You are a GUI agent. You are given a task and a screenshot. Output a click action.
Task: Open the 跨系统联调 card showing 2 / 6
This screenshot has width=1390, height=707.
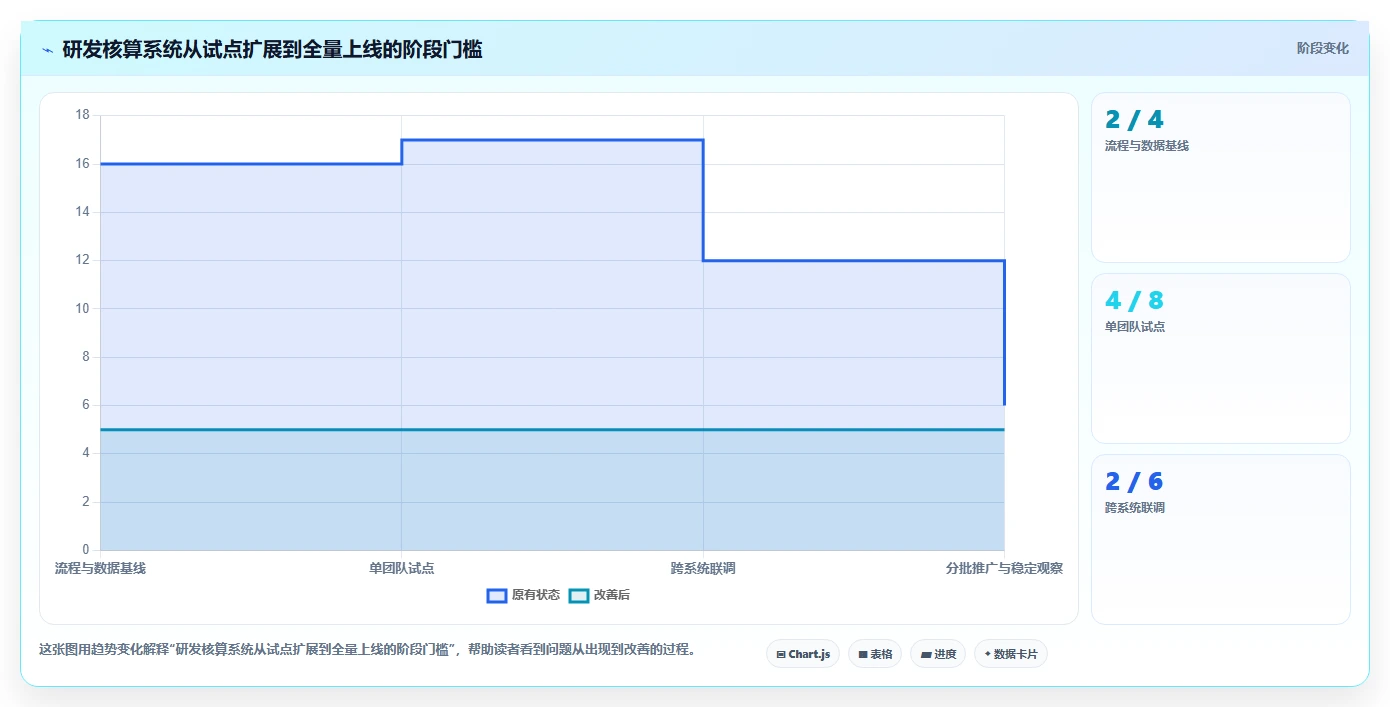pos(1221,540)
